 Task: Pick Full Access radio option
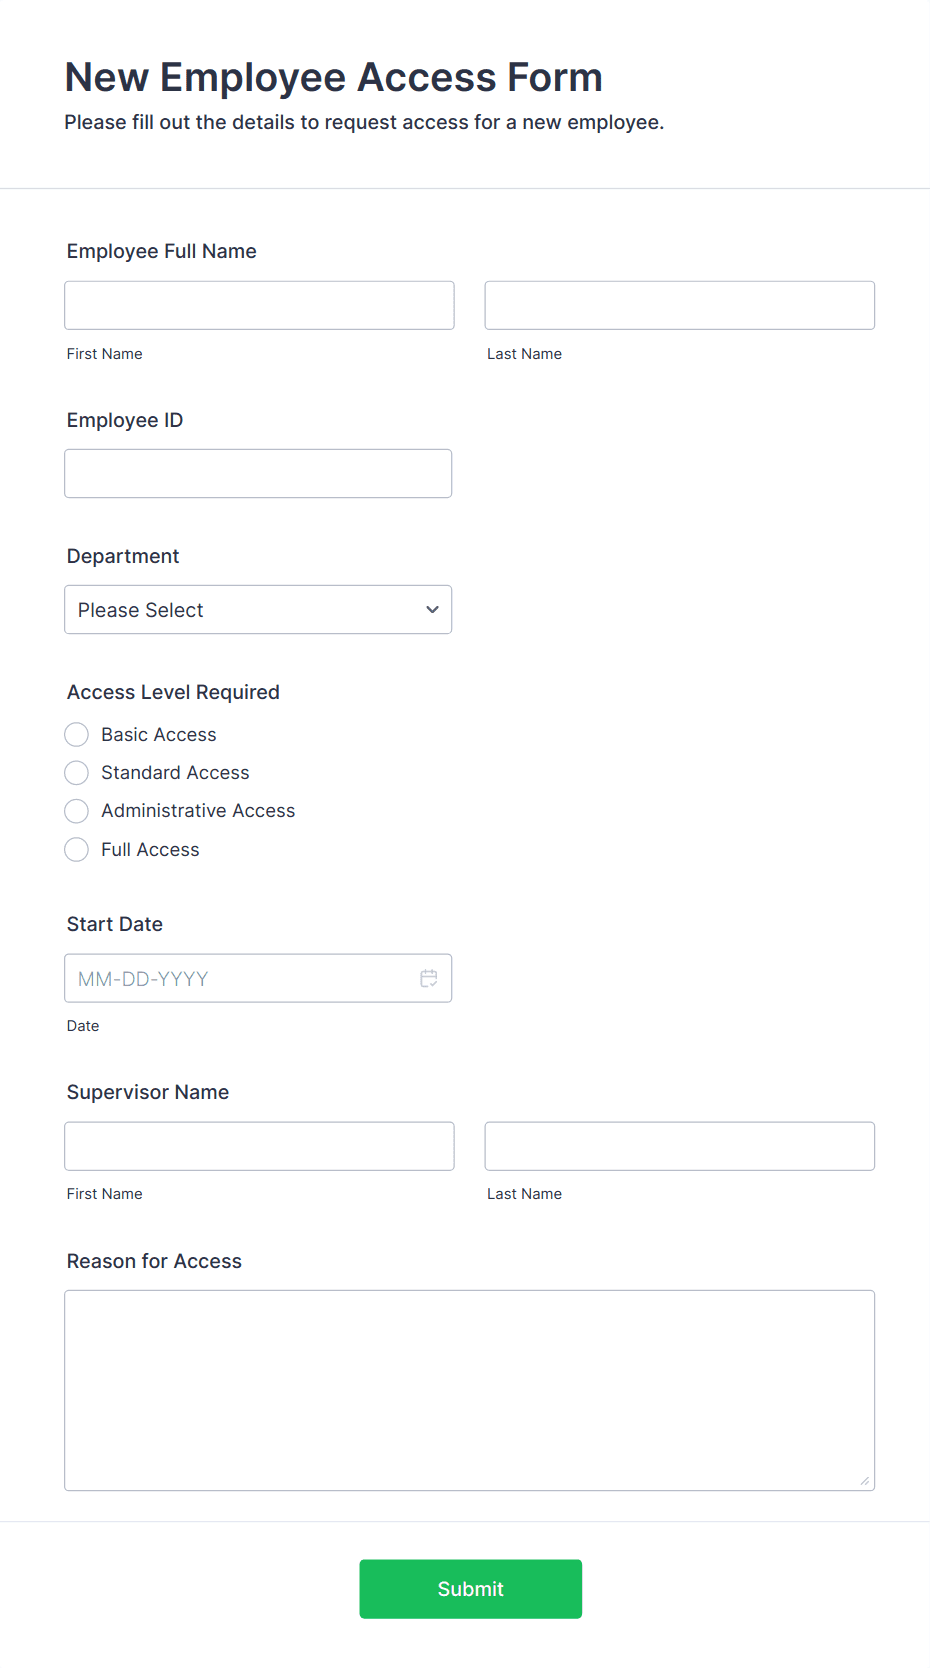coord(76,849)
